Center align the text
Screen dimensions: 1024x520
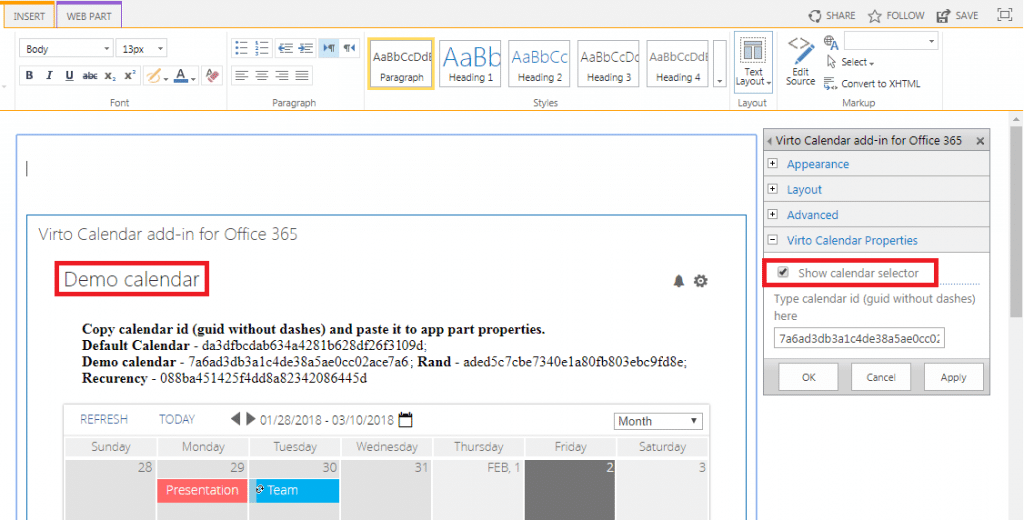click(262, 76)
